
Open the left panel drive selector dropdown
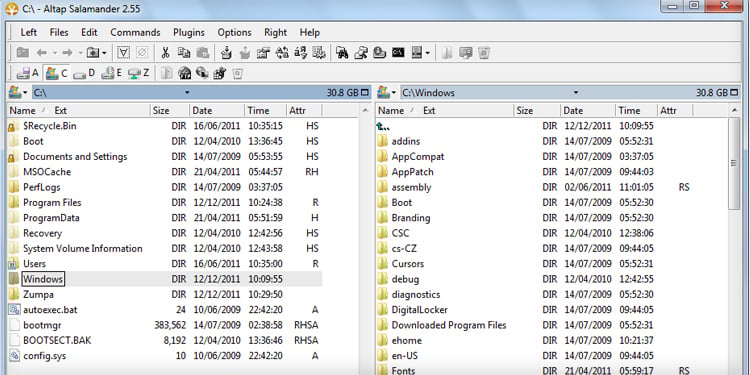pos(18,92)
